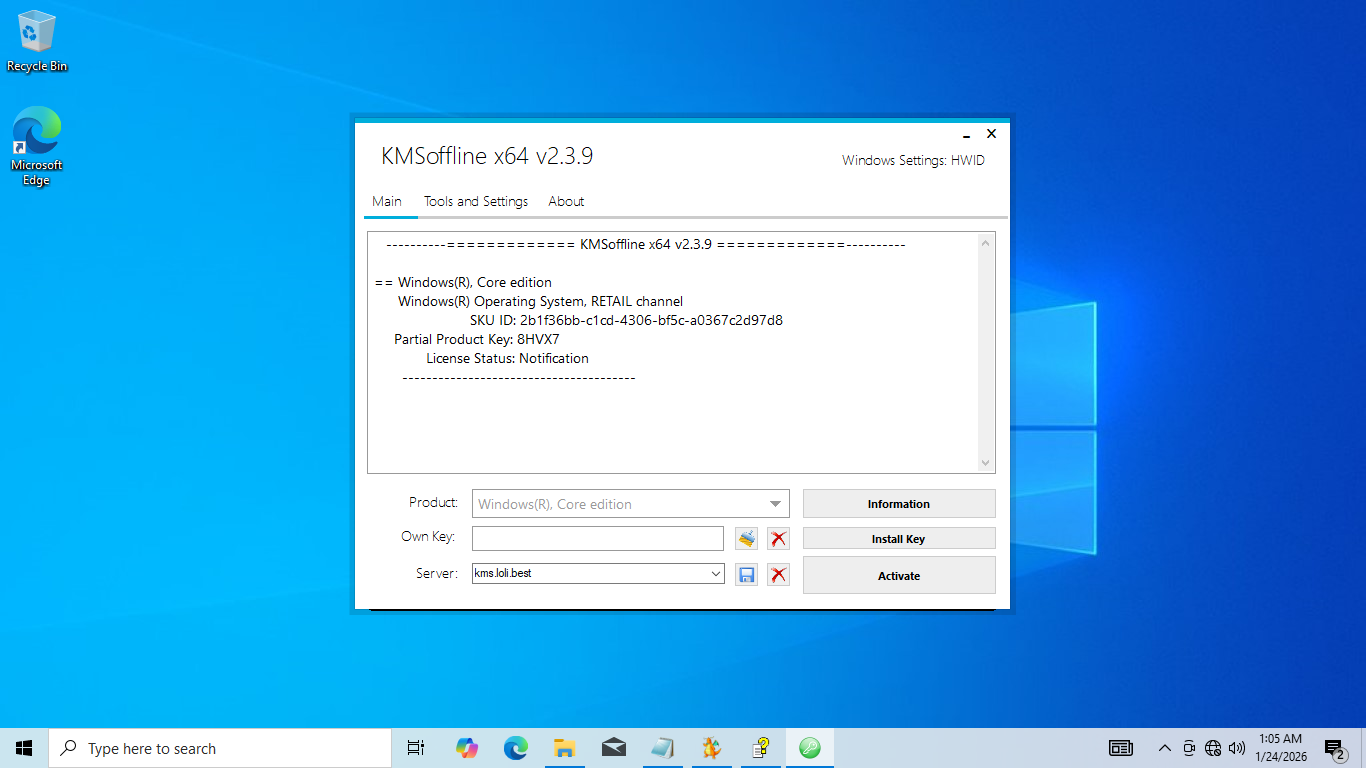Open the Recycle Bin desktop icon
This screenshot has height=768, width=1366.
37,42
